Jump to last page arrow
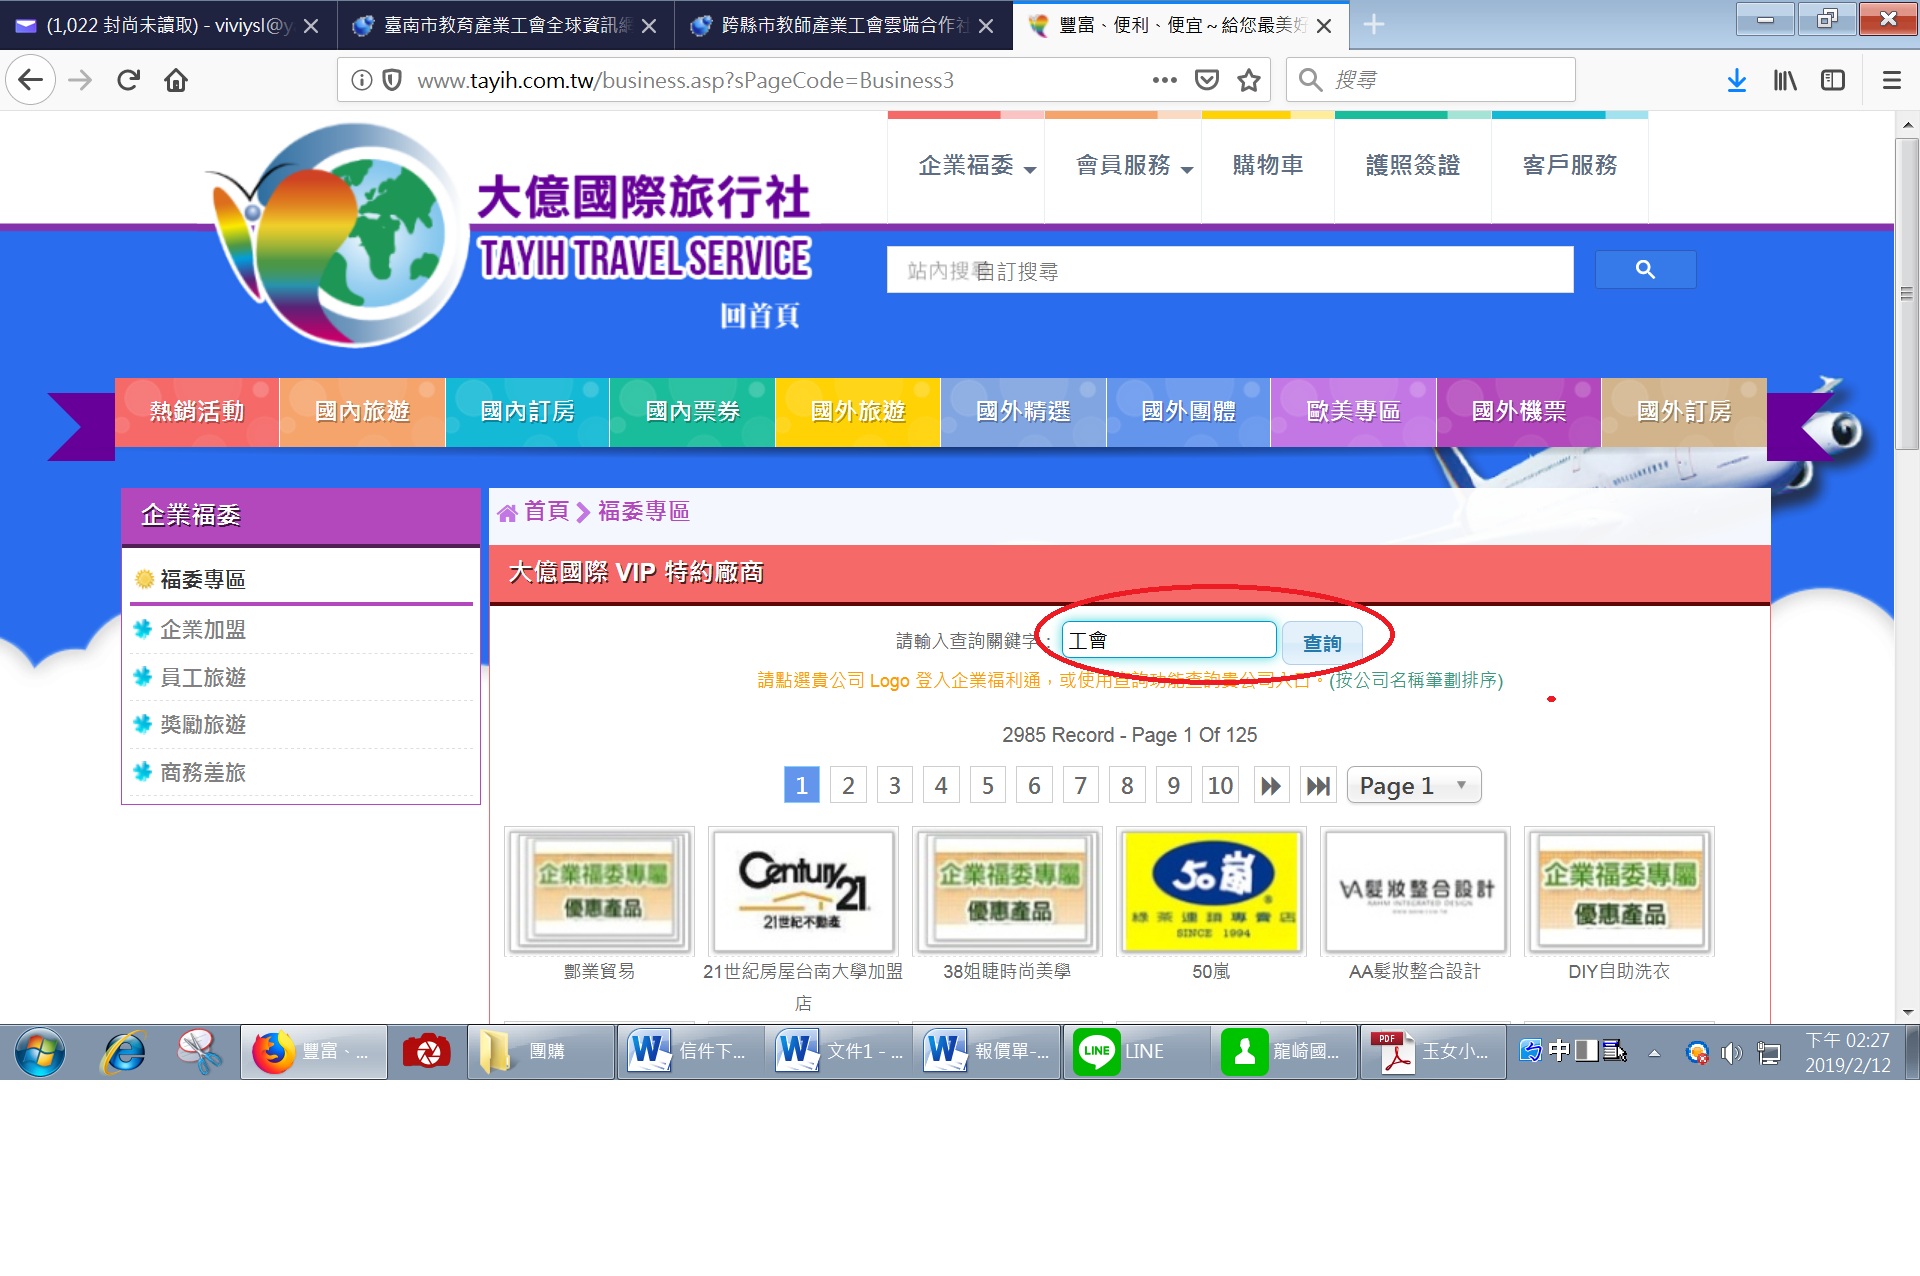 click(x=1318, y=786)
